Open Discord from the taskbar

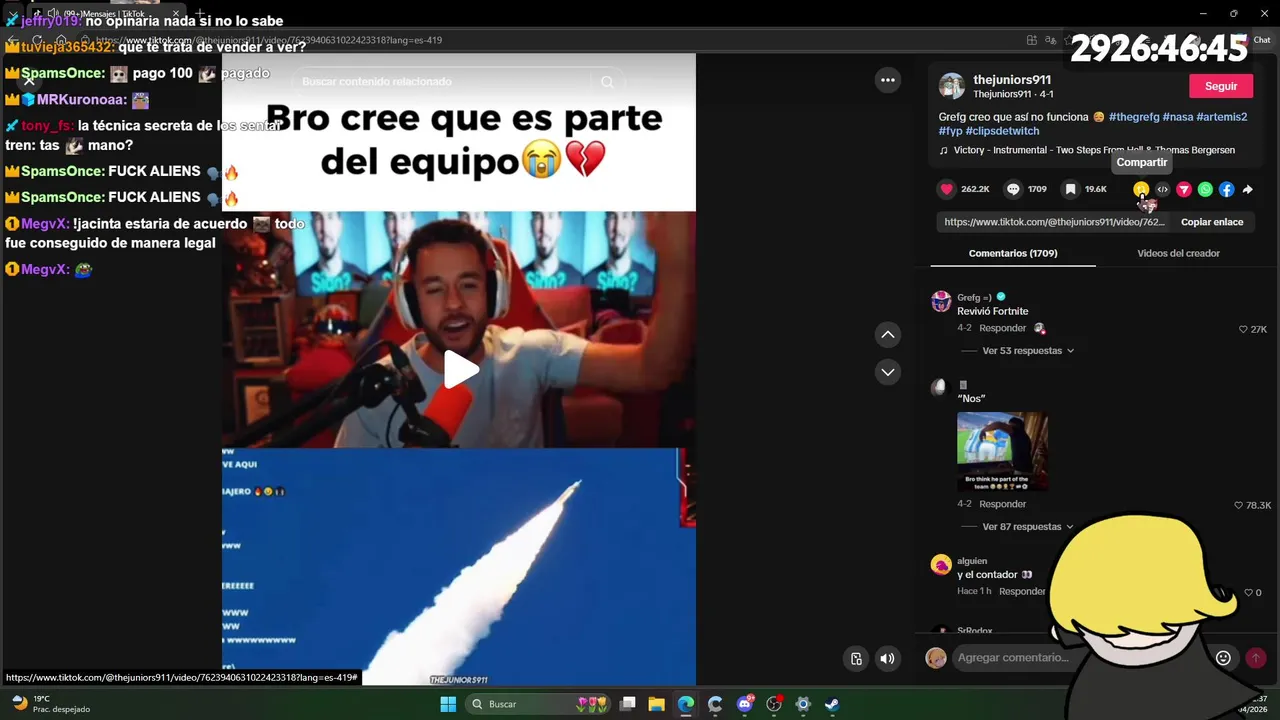coord(744,704)
